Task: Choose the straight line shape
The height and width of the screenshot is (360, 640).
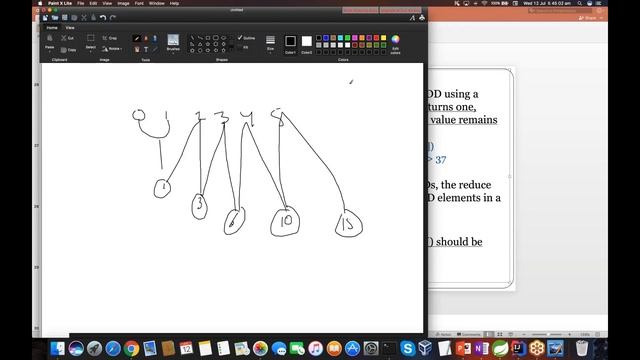Action: (x=192, y=38)
